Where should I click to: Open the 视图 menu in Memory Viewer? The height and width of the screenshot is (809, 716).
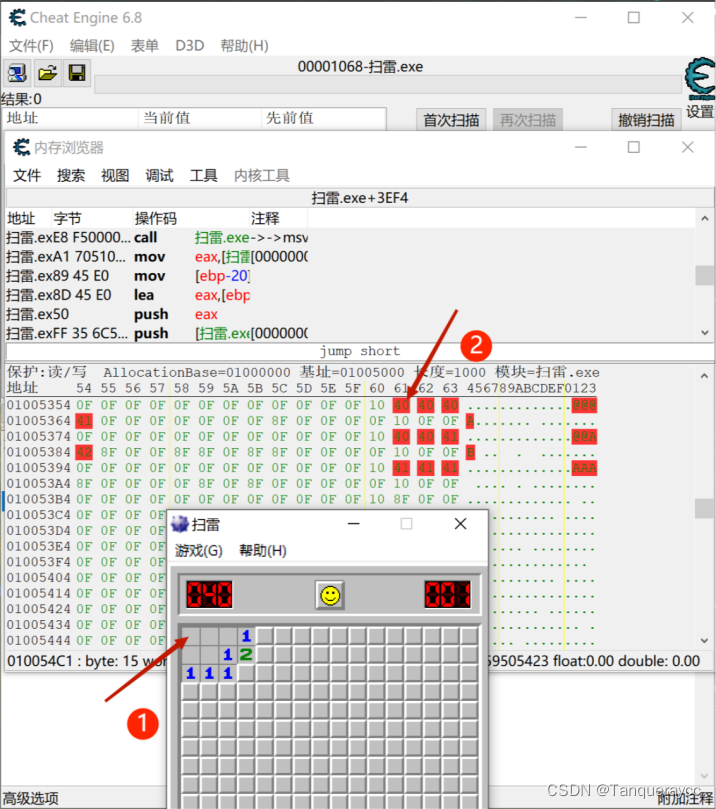coord(115,175)
